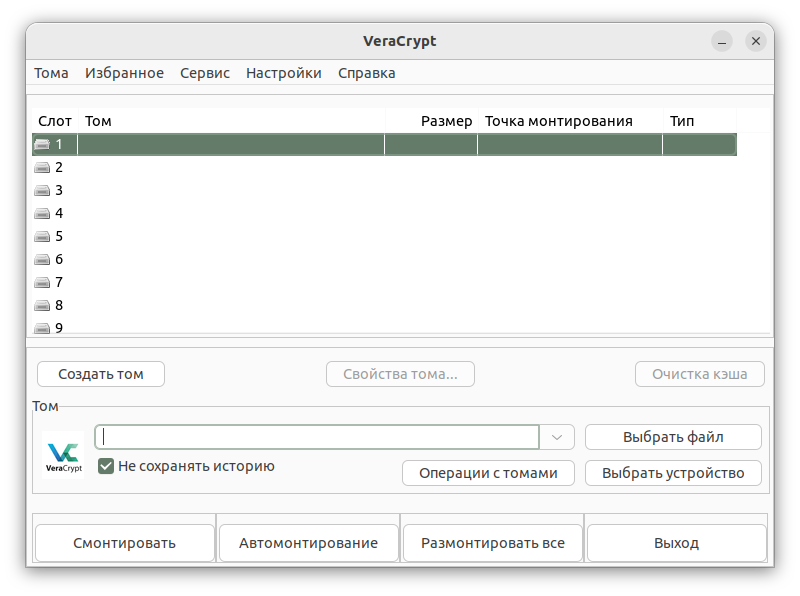Open the Справка menu
This screenshot has width=800, height=596.
pos(367,73)
